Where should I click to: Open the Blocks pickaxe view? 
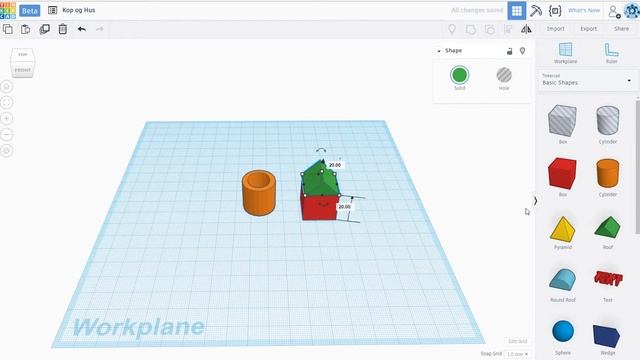point(536,11)
